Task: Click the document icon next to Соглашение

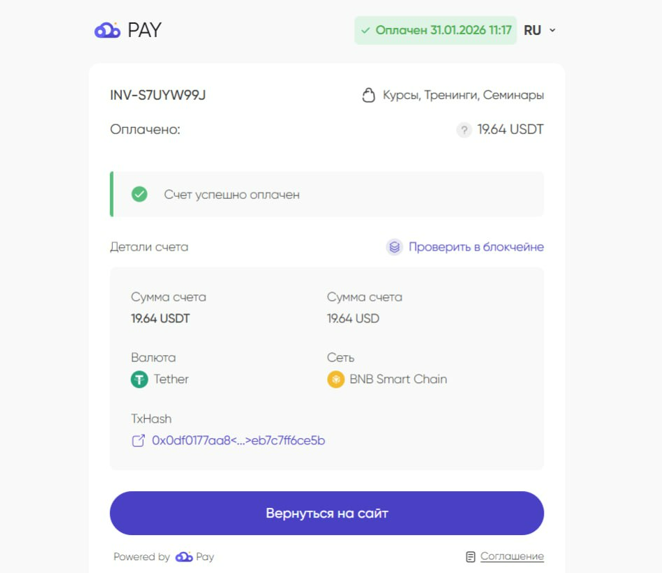Action: (470, 557)
